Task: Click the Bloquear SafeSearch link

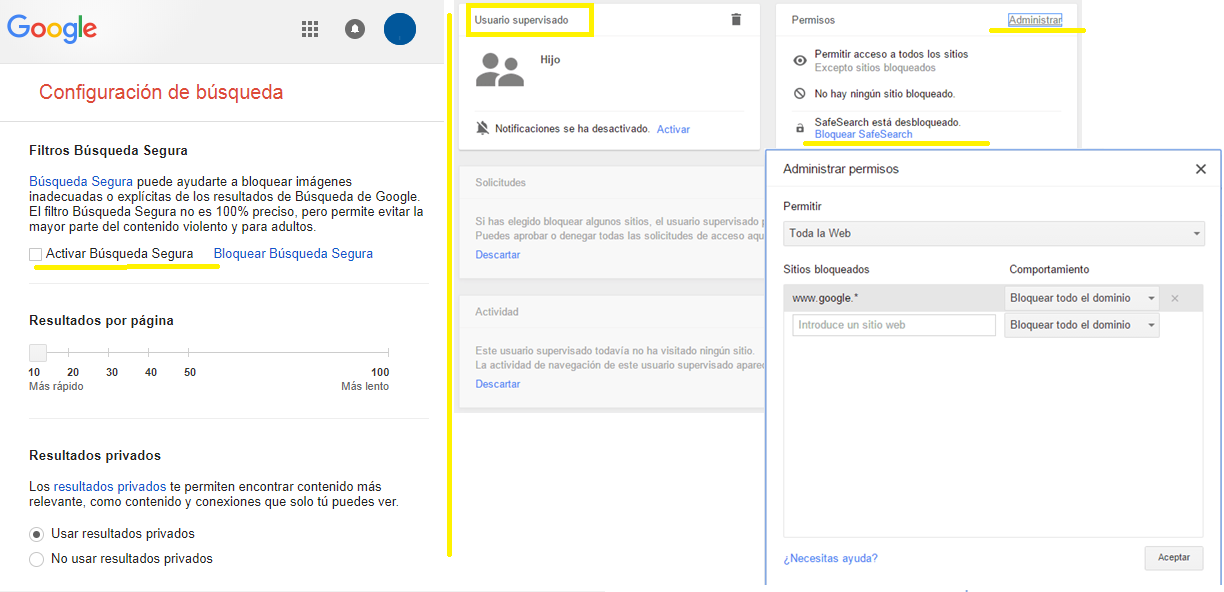Action: tap(863, 134)
